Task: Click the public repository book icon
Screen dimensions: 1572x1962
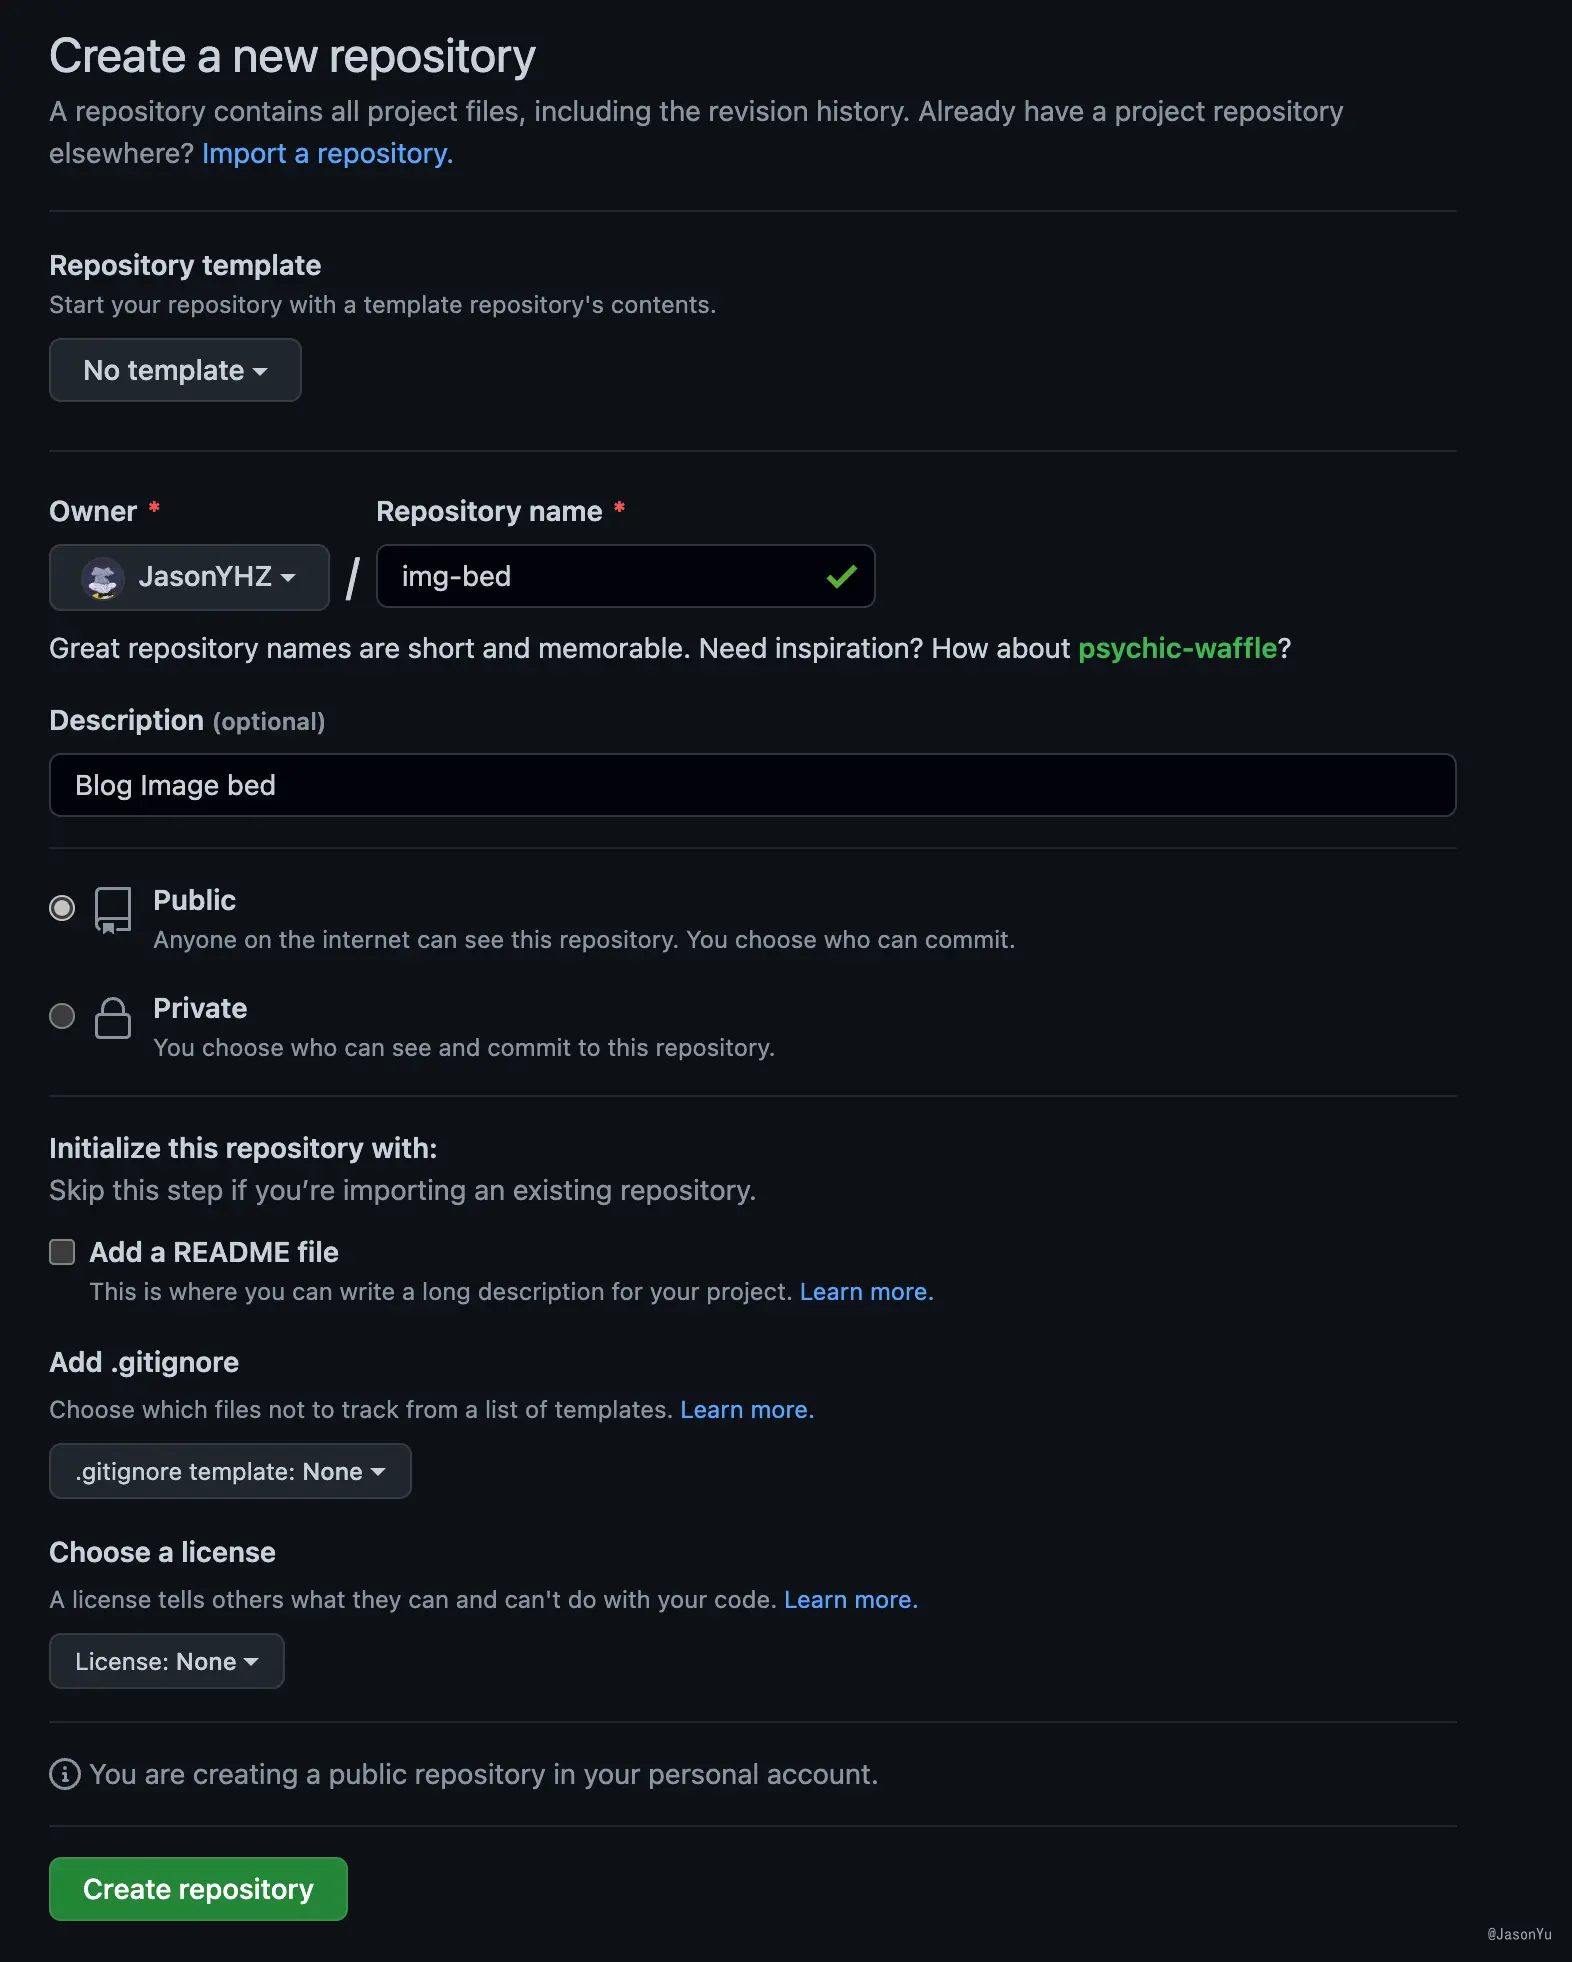Action: click(113, 910)
